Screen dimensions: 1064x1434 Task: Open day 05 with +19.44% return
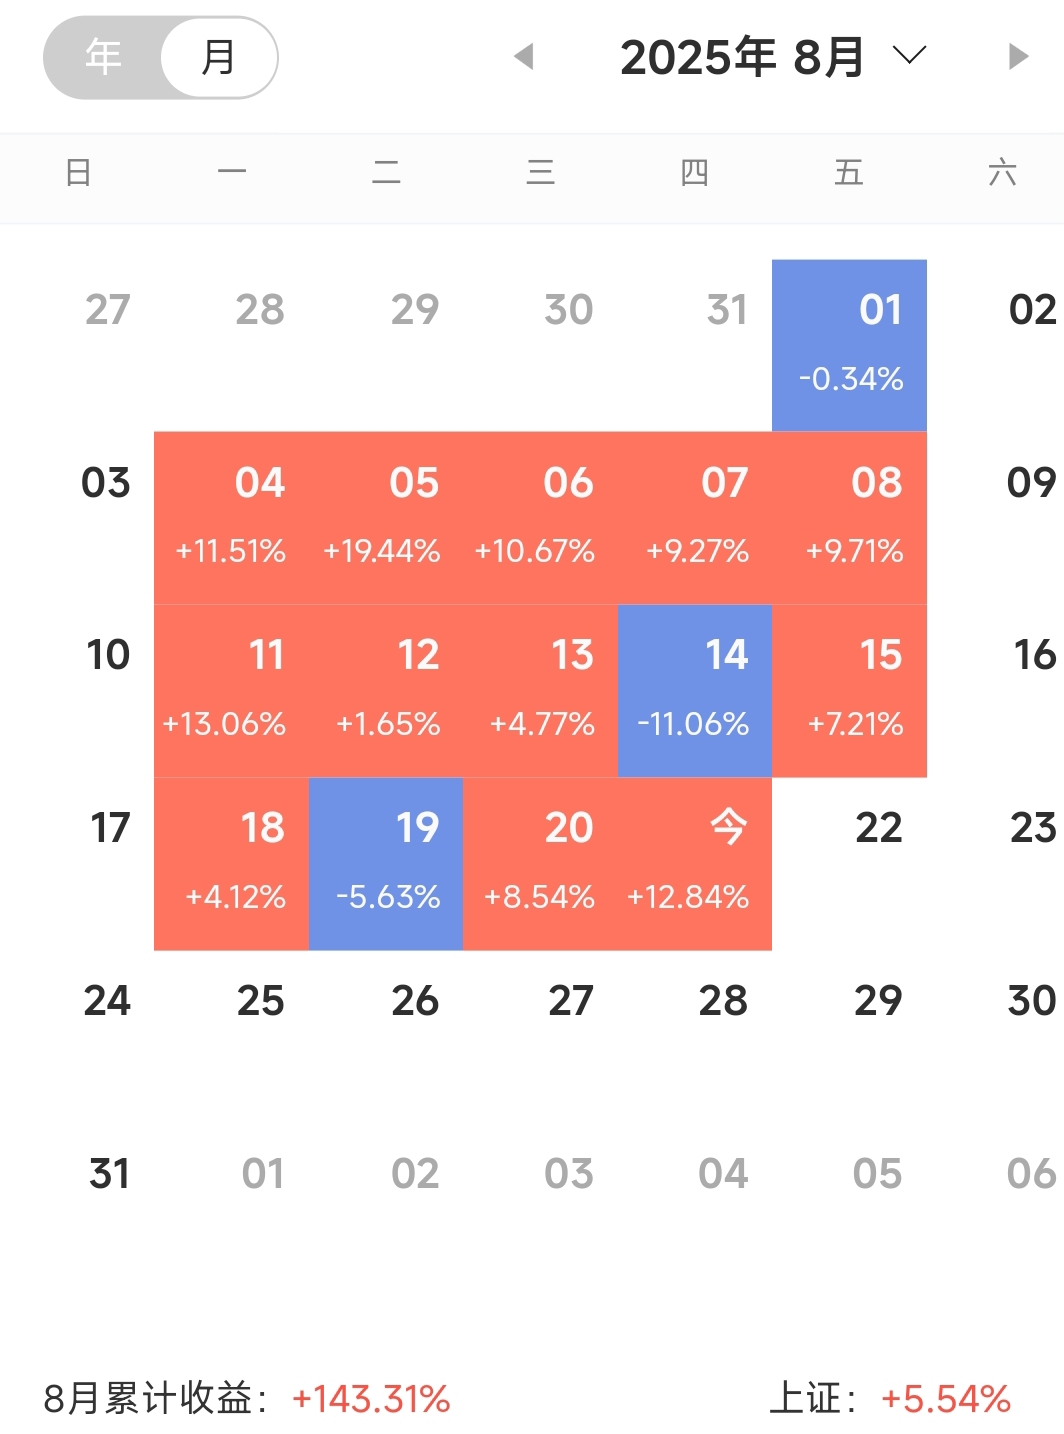[386, 518]
